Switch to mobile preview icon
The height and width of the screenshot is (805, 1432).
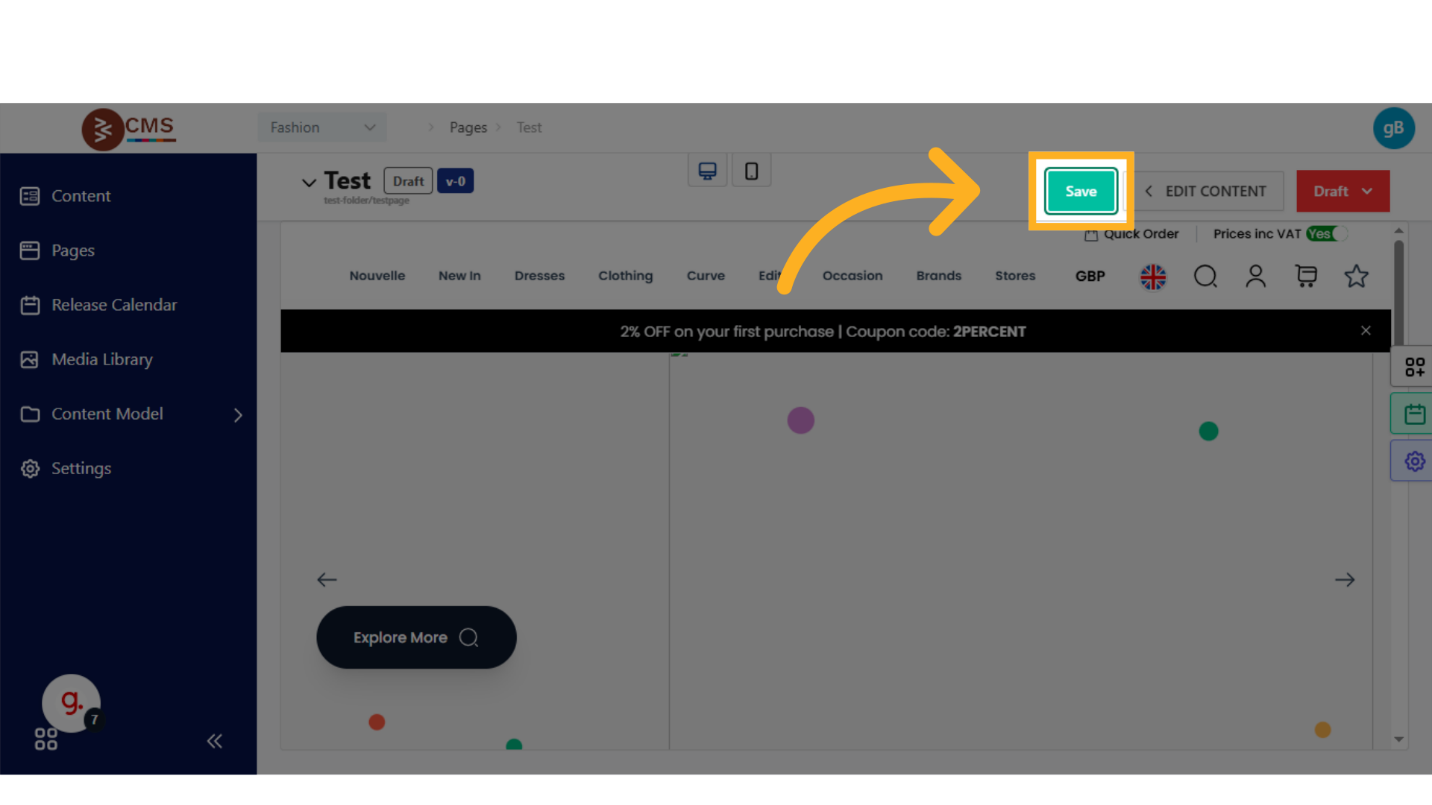(751, 171)
